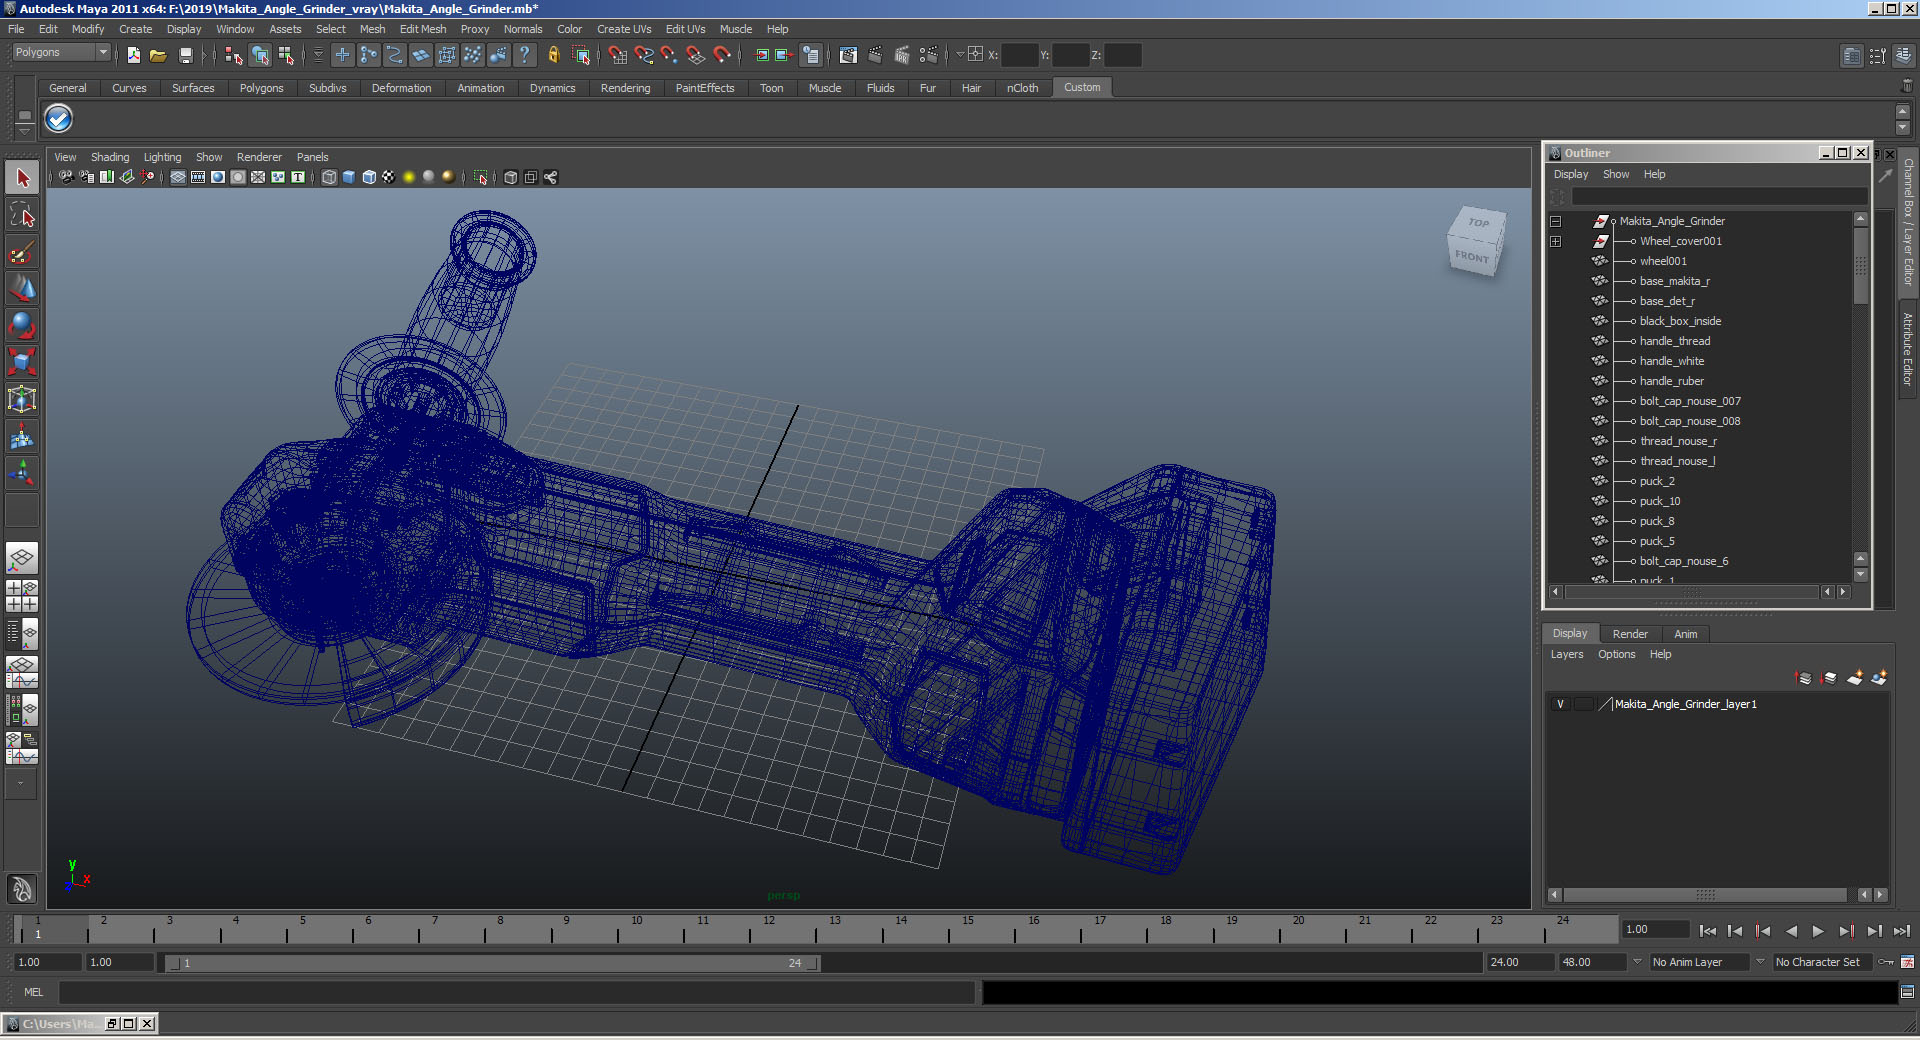Click the Attribute Editor side tab
This screenshot has width=1920, height=1040.
1908,349
